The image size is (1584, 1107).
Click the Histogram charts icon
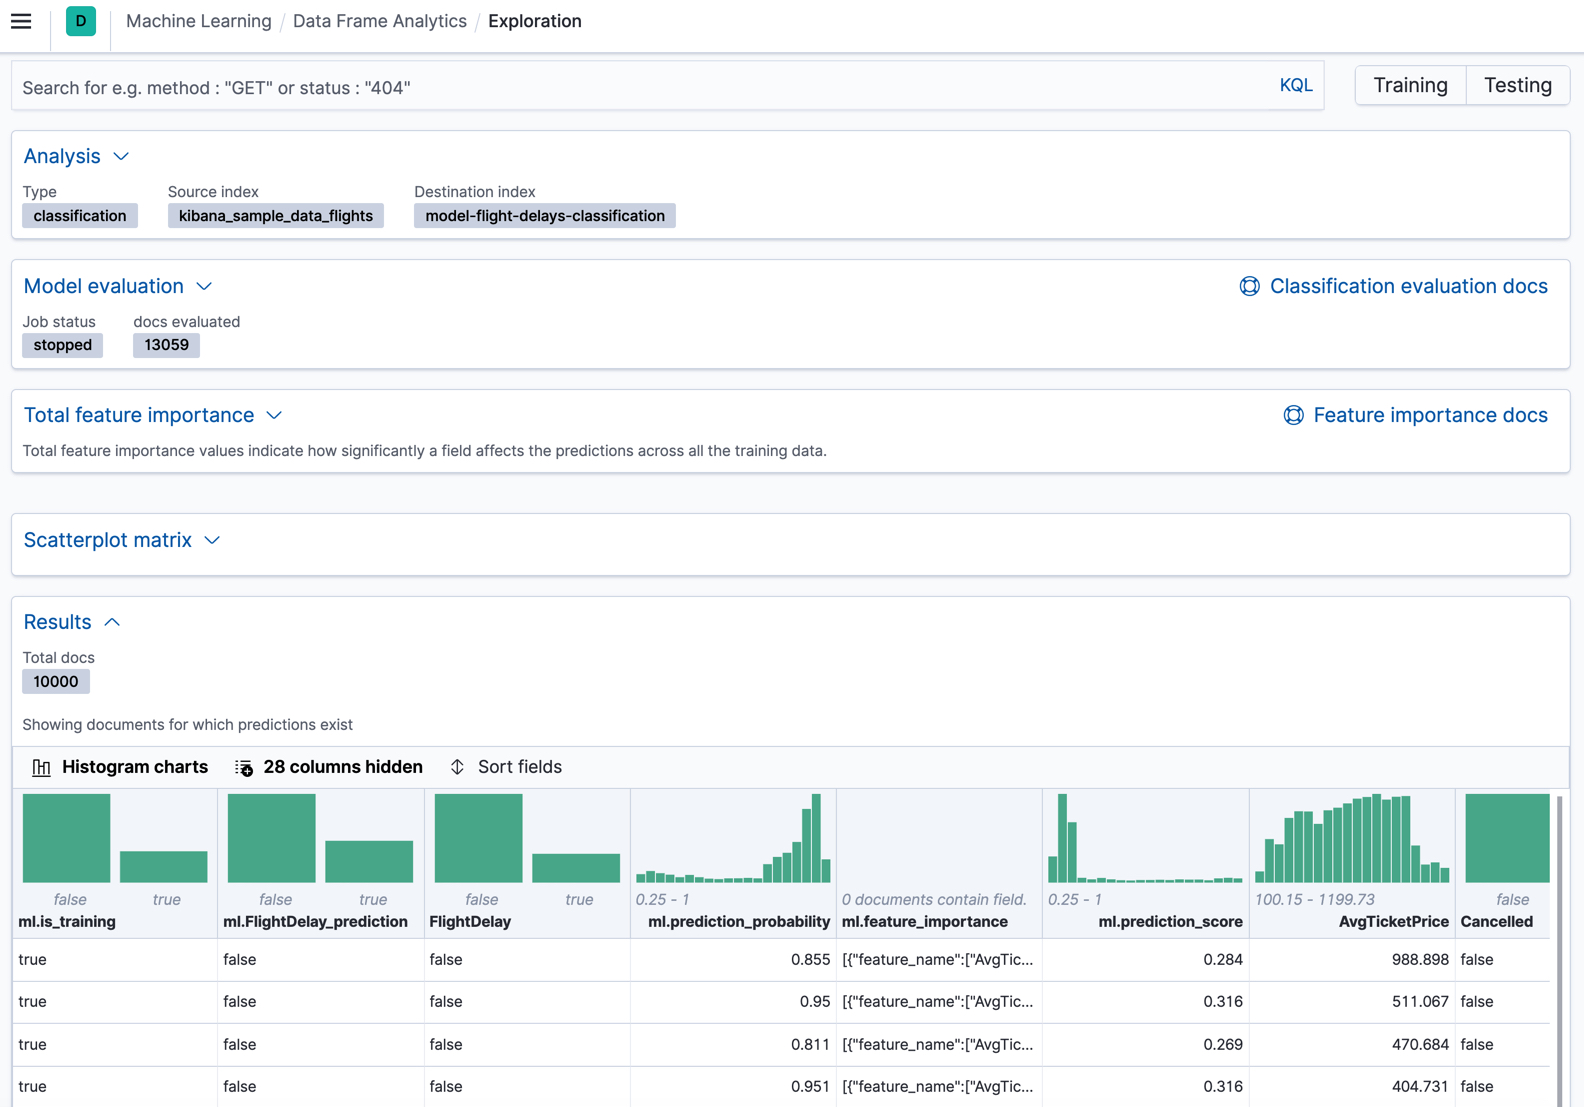[41, 767]
